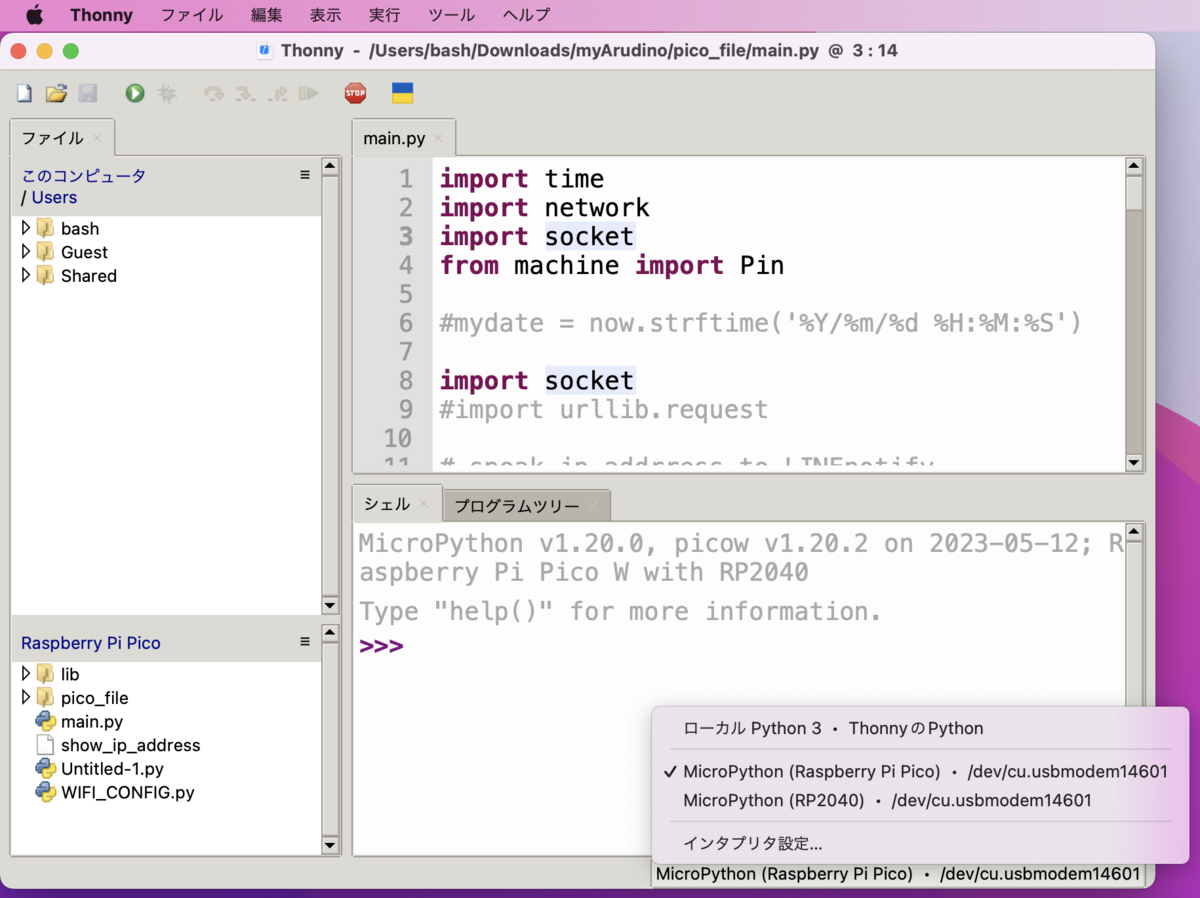Click the Open file folder icon
This screenshot has width=1200, height=898.
pos(56,93)
